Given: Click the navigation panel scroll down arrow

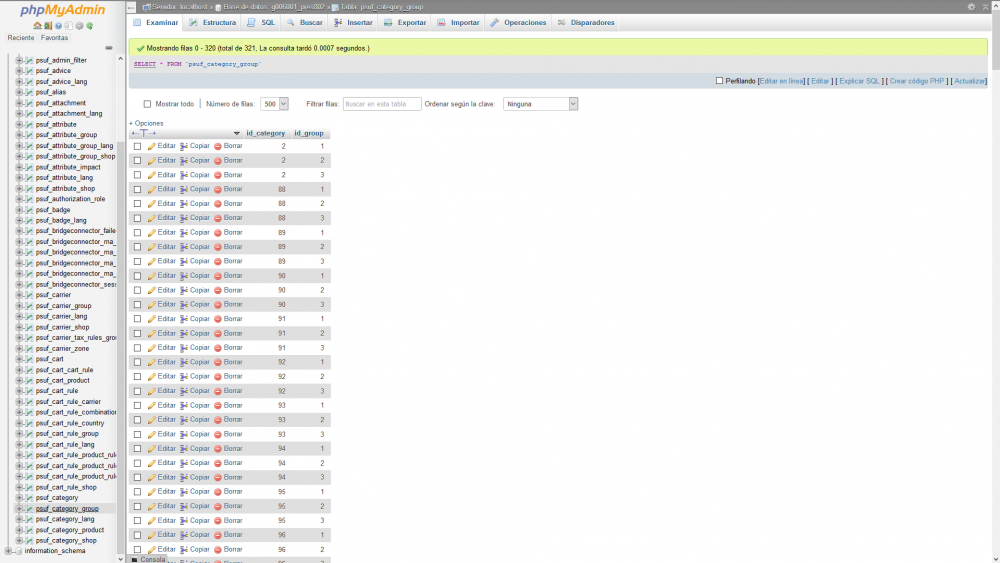Looking at the screenshot, I should click(121, 559).
